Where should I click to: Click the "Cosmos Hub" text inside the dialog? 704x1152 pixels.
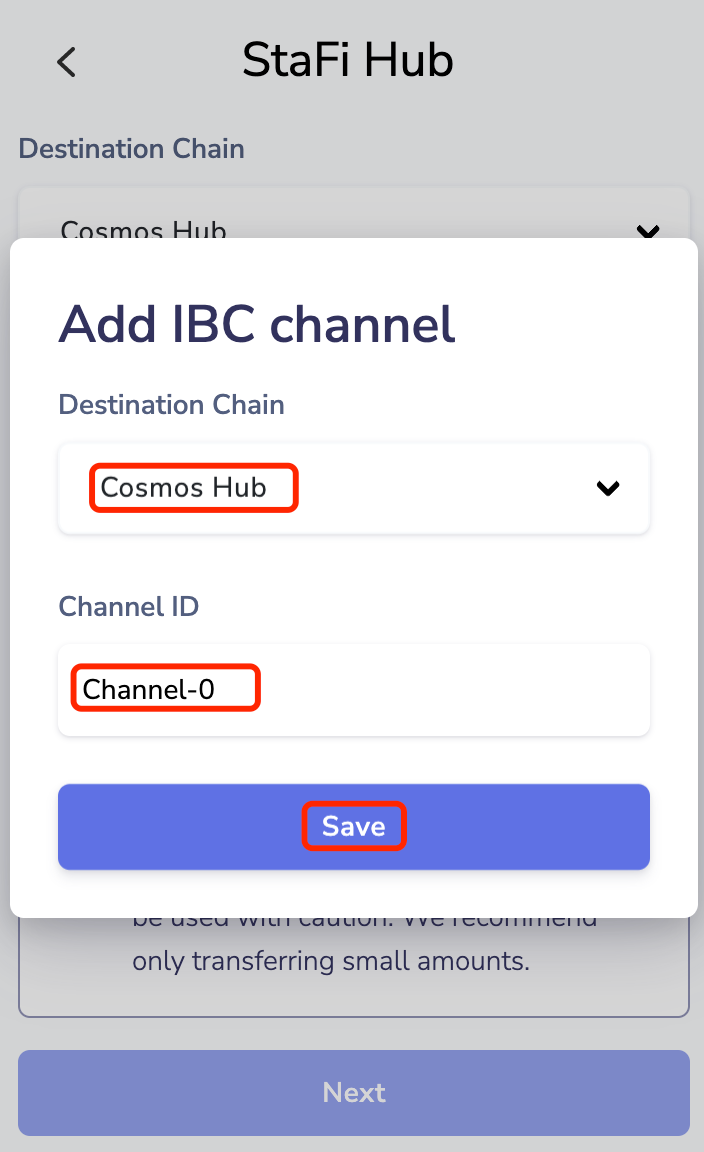click(184, 488)
